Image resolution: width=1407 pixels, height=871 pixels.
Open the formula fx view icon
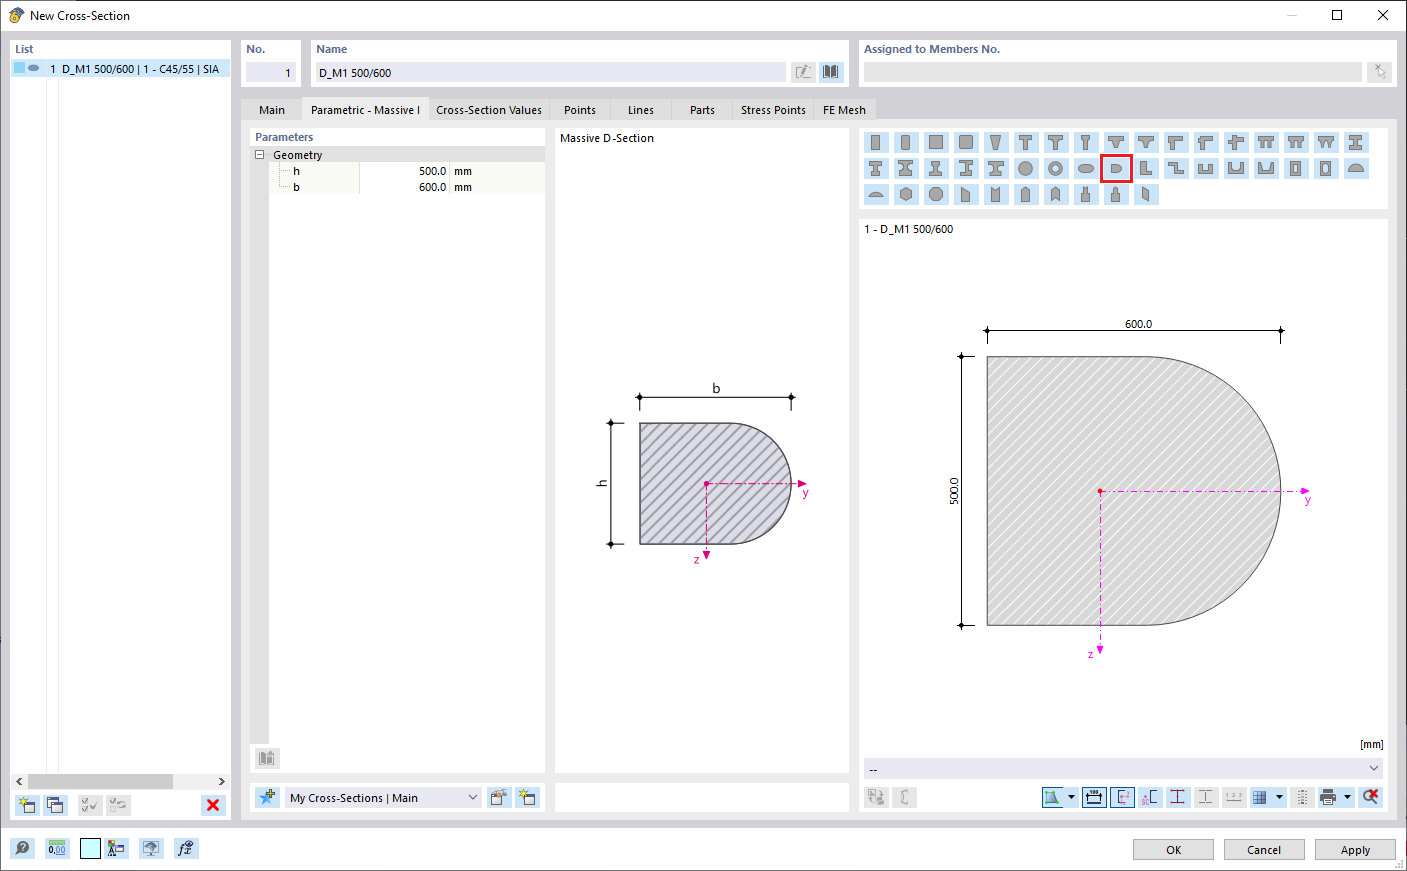pyautogui.click(x=186, y=849)
